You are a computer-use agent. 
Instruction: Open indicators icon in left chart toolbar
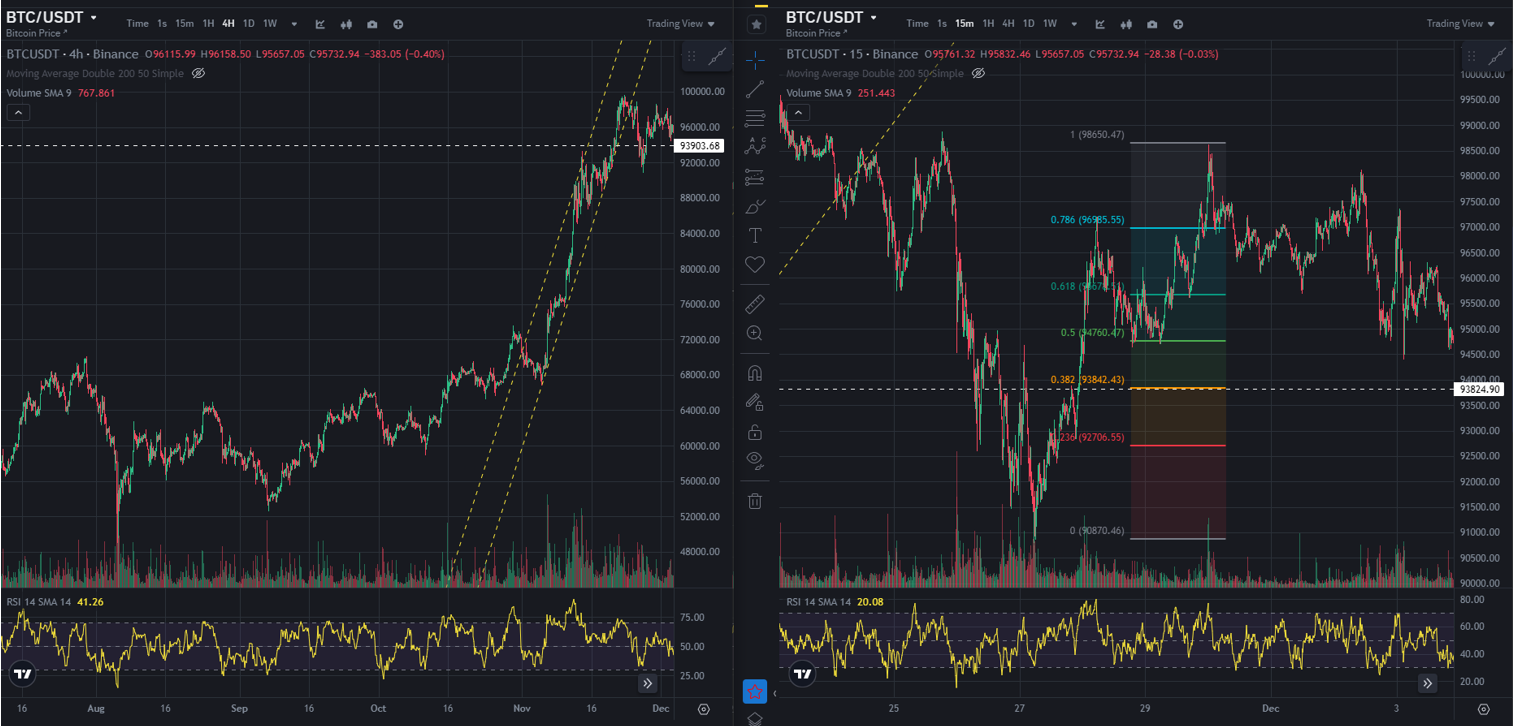click(x=320, y=24)
